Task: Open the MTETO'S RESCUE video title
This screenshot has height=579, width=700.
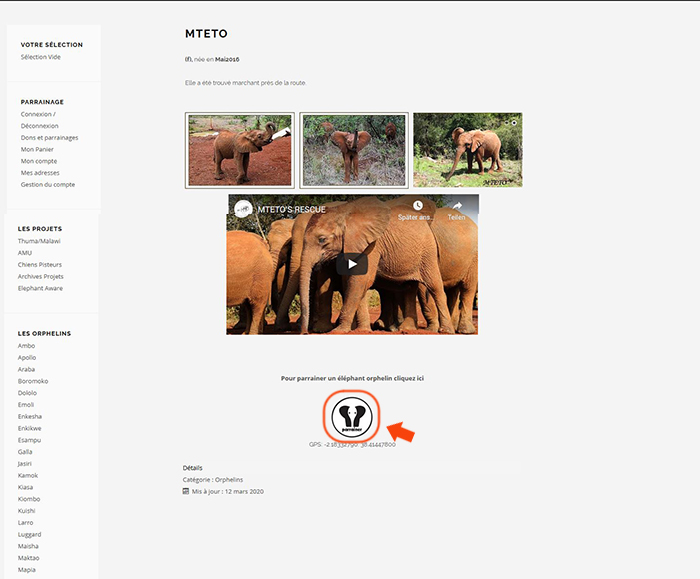Action: (292, 209)
